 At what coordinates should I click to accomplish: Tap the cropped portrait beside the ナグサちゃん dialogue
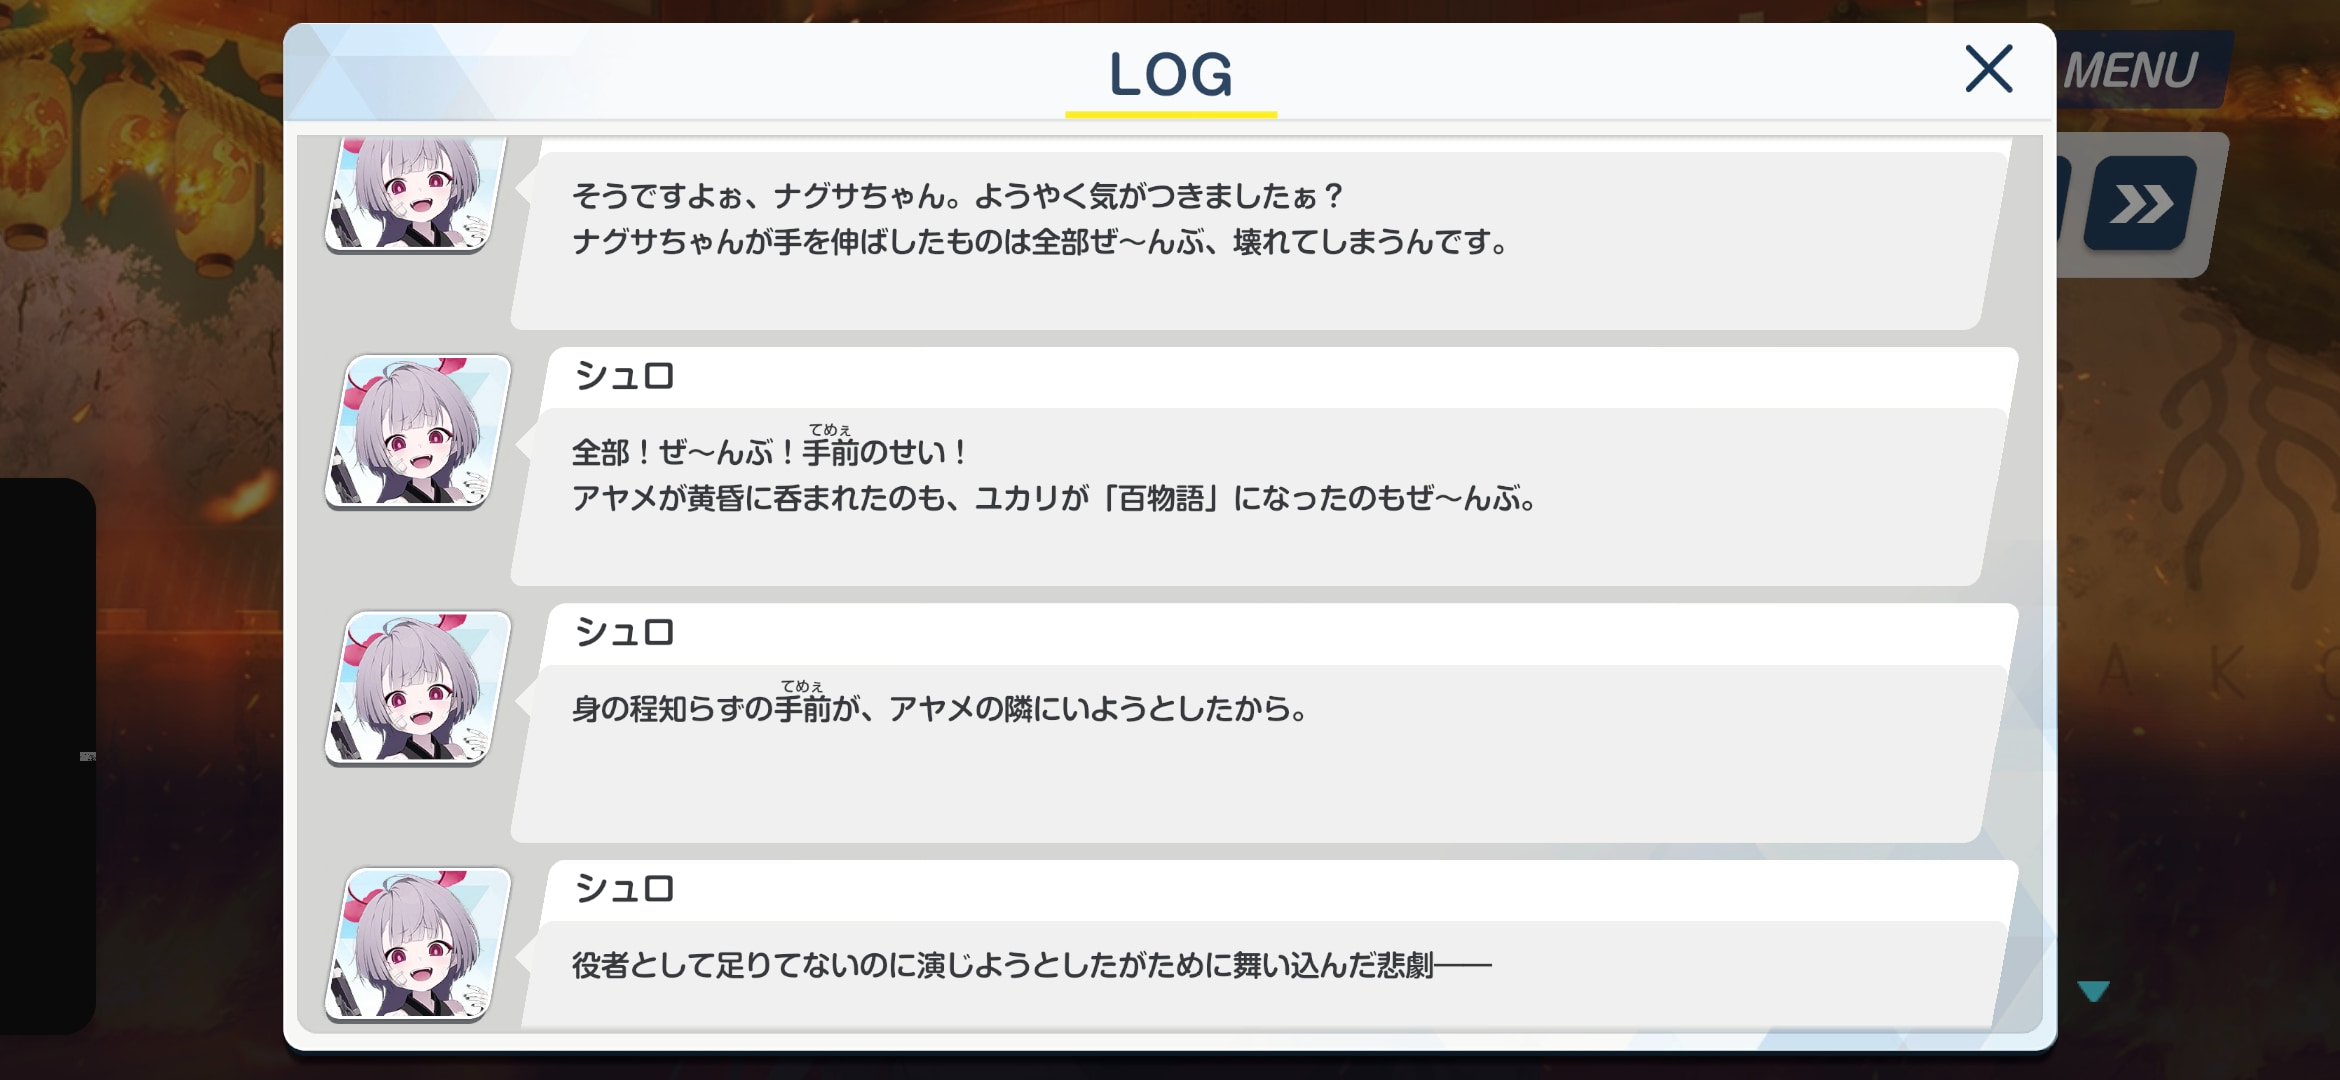click(x=415, y=194)
